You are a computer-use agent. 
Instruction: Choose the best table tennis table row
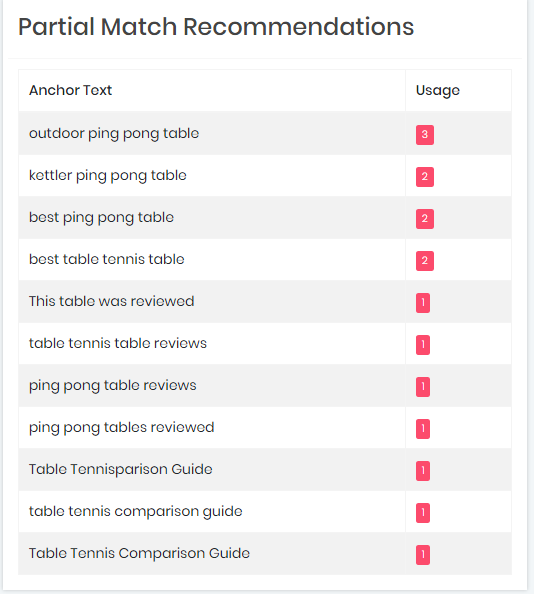pos(265,260)
